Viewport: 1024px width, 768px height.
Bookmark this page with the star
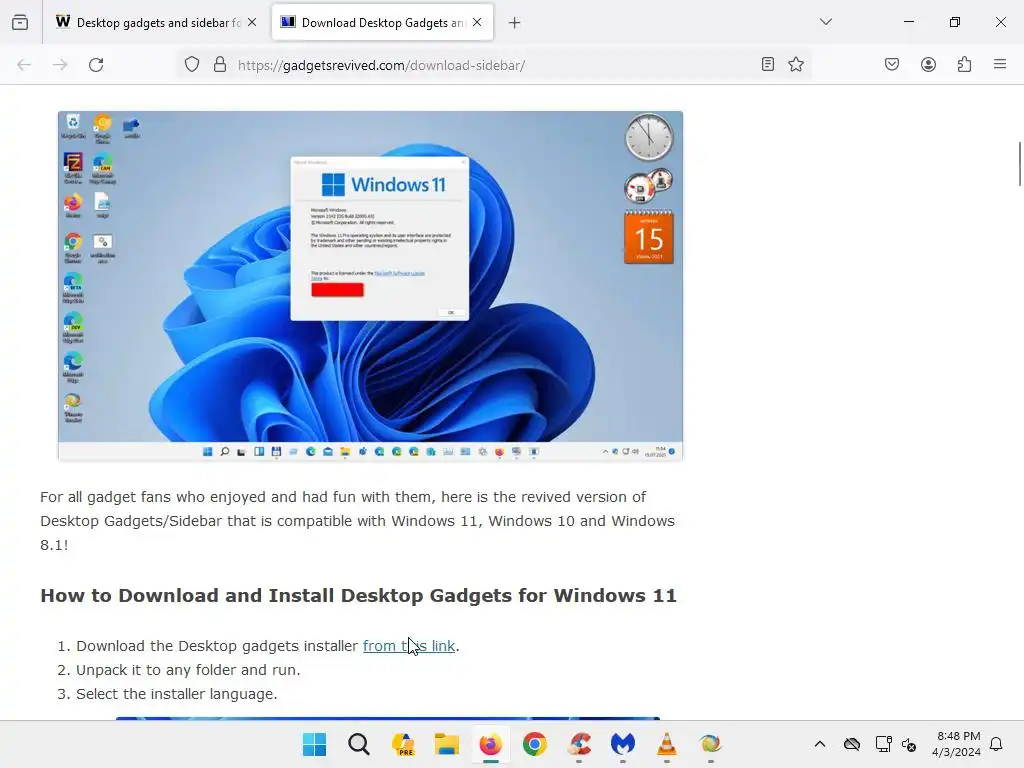click(x=795, y=64)
